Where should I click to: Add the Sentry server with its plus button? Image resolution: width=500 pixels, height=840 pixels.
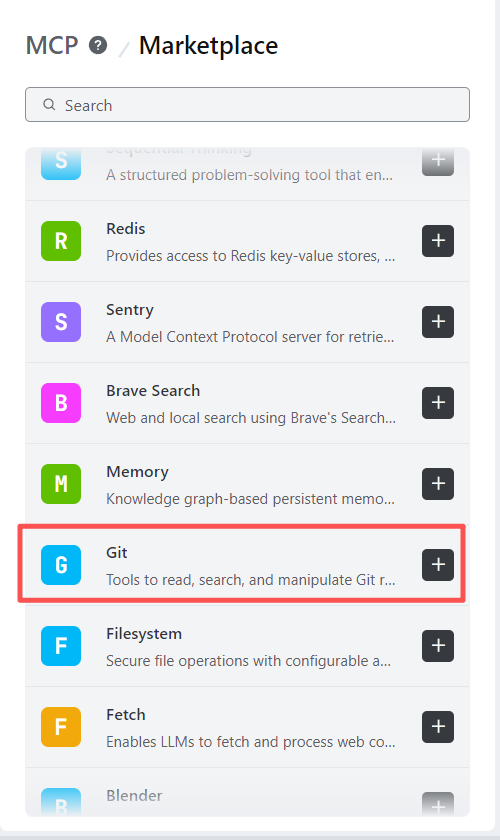[438, 322]
